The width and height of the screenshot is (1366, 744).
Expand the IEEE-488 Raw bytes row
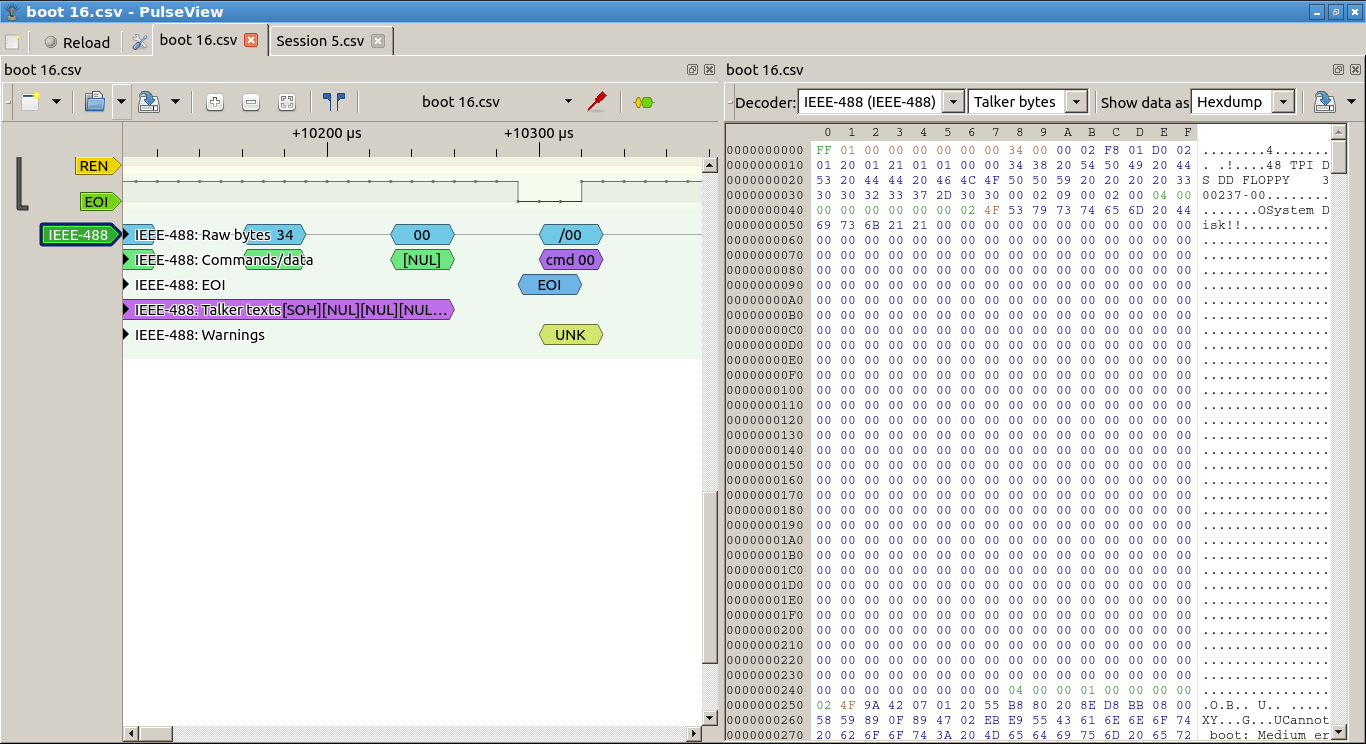127,235
